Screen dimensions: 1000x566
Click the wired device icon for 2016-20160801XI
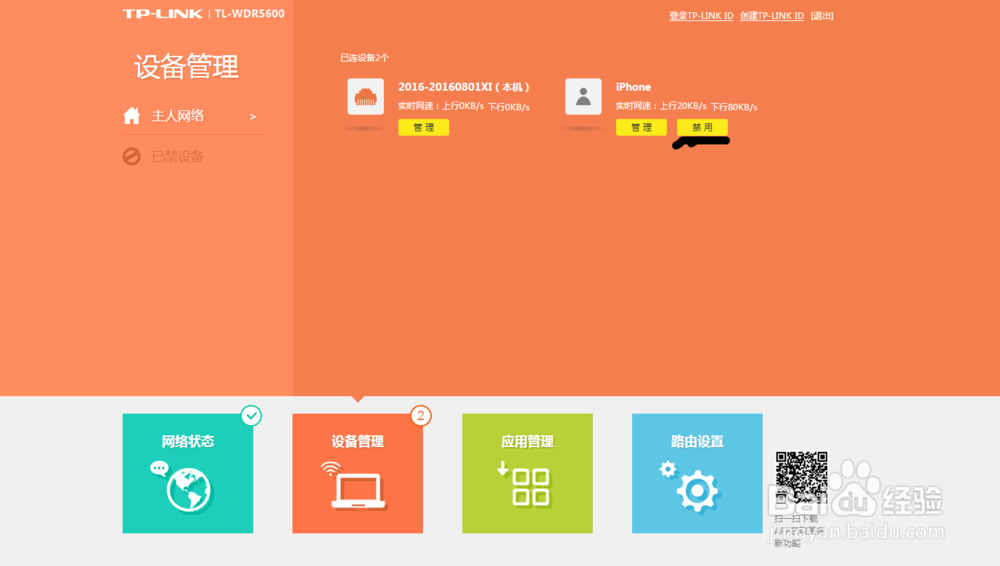click(x=365, y=96)
